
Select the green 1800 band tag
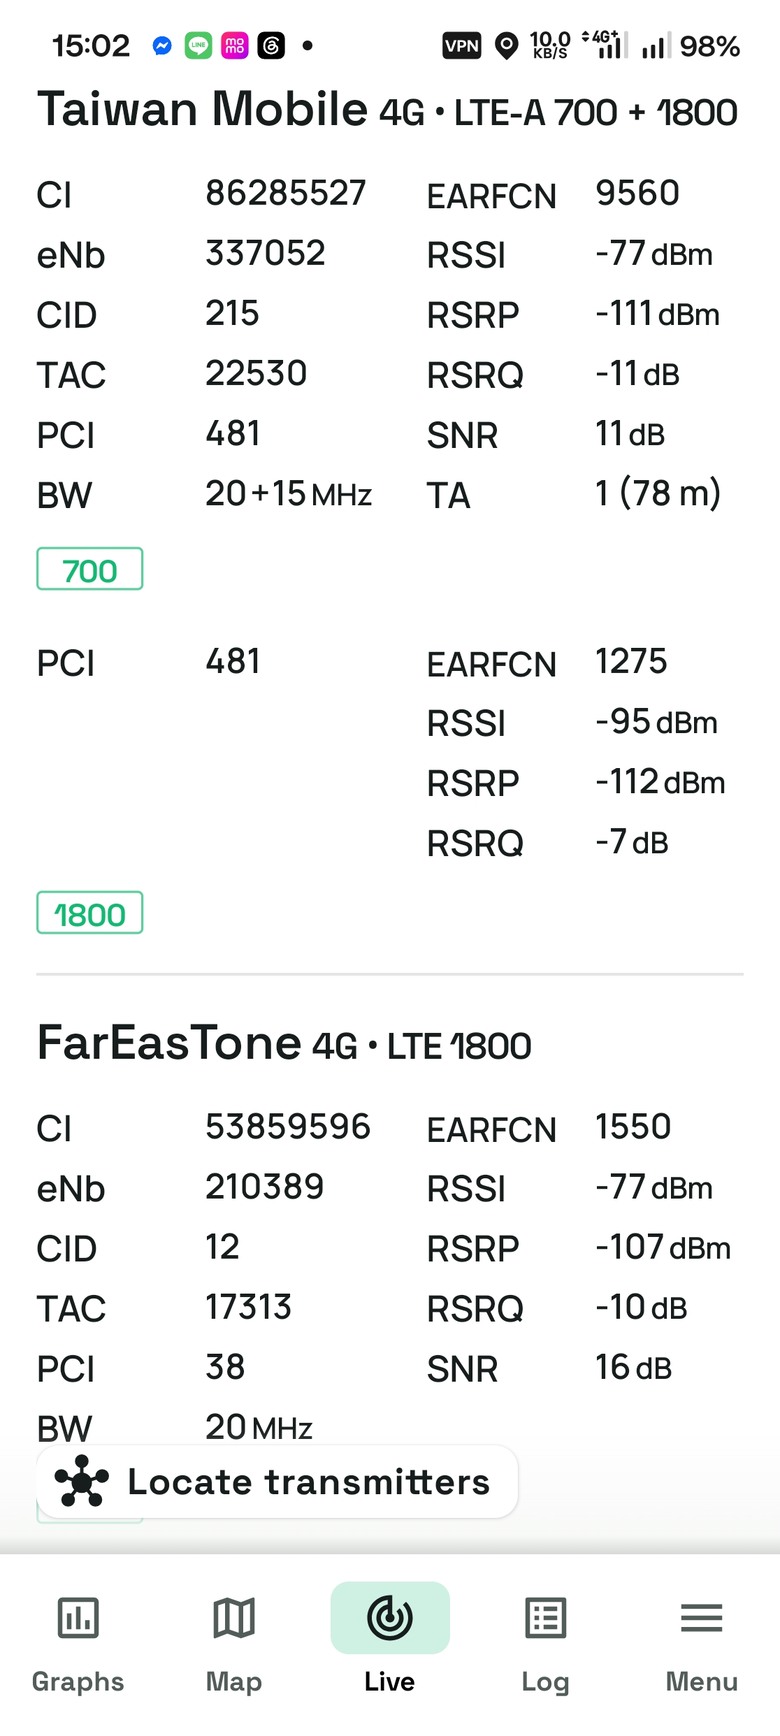click(90, 913)
